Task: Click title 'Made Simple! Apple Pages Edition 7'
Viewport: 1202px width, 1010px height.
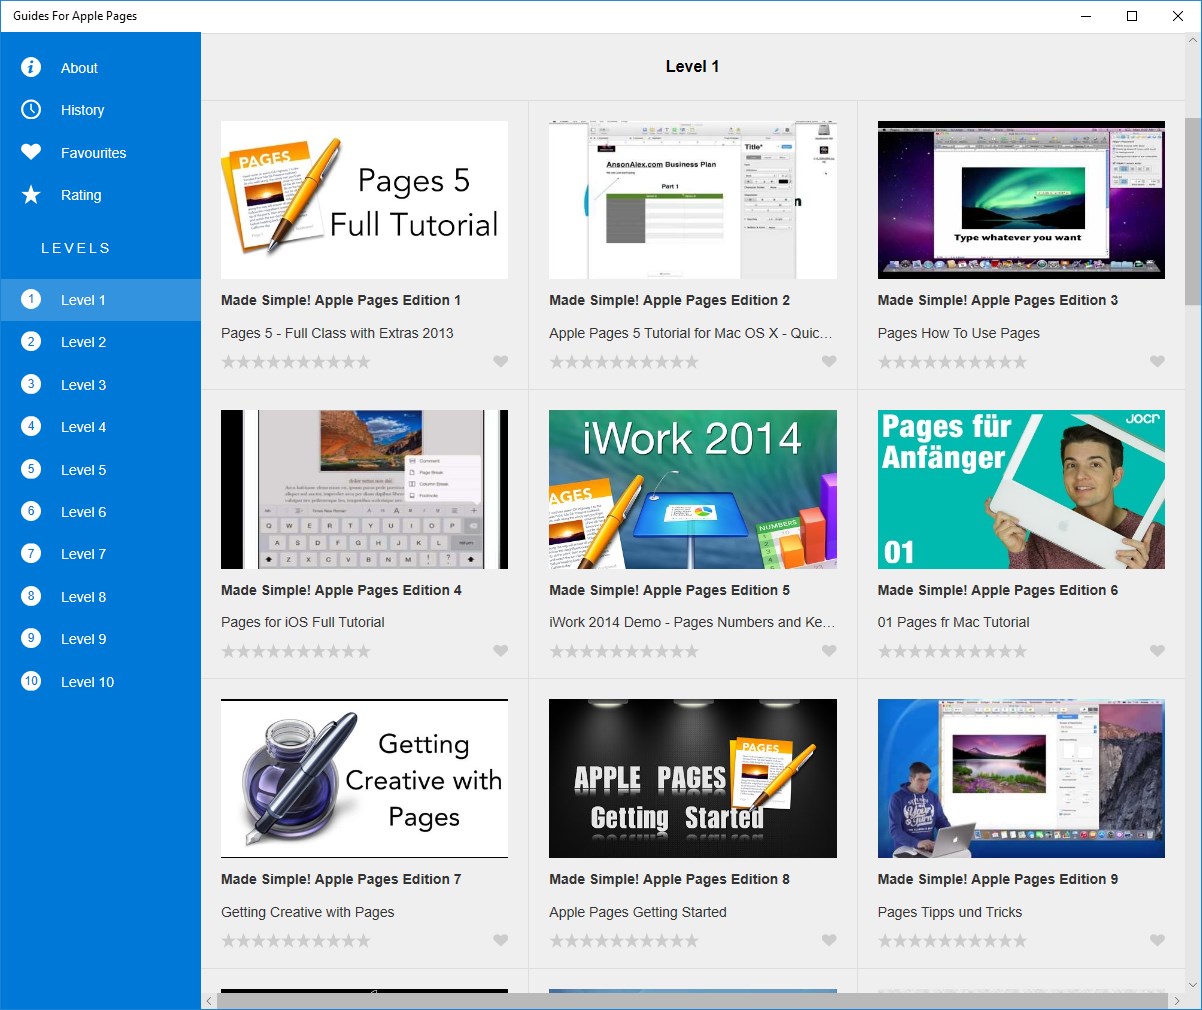Action: (x=341, y=879)
